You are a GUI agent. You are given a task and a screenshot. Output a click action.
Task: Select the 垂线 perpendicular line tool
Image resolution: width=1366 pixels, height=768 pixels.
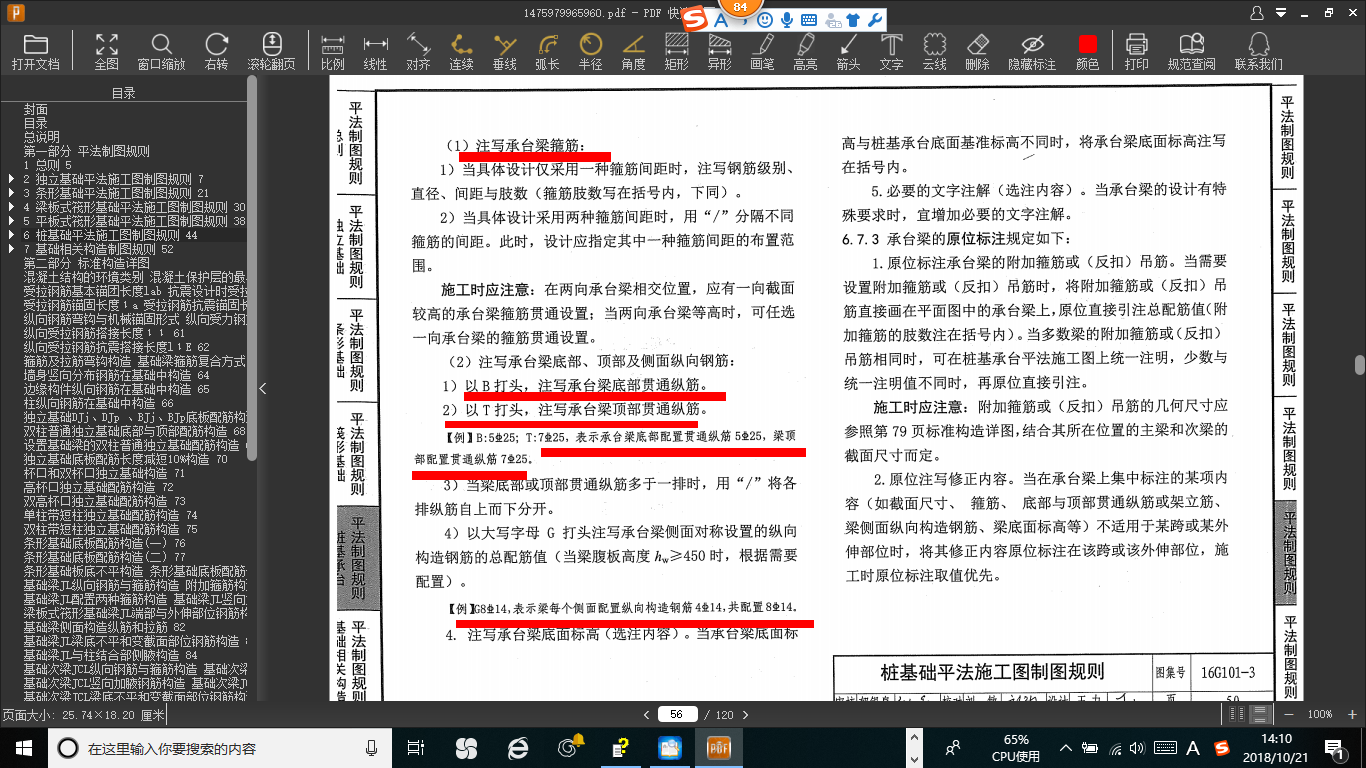[504, 52]
